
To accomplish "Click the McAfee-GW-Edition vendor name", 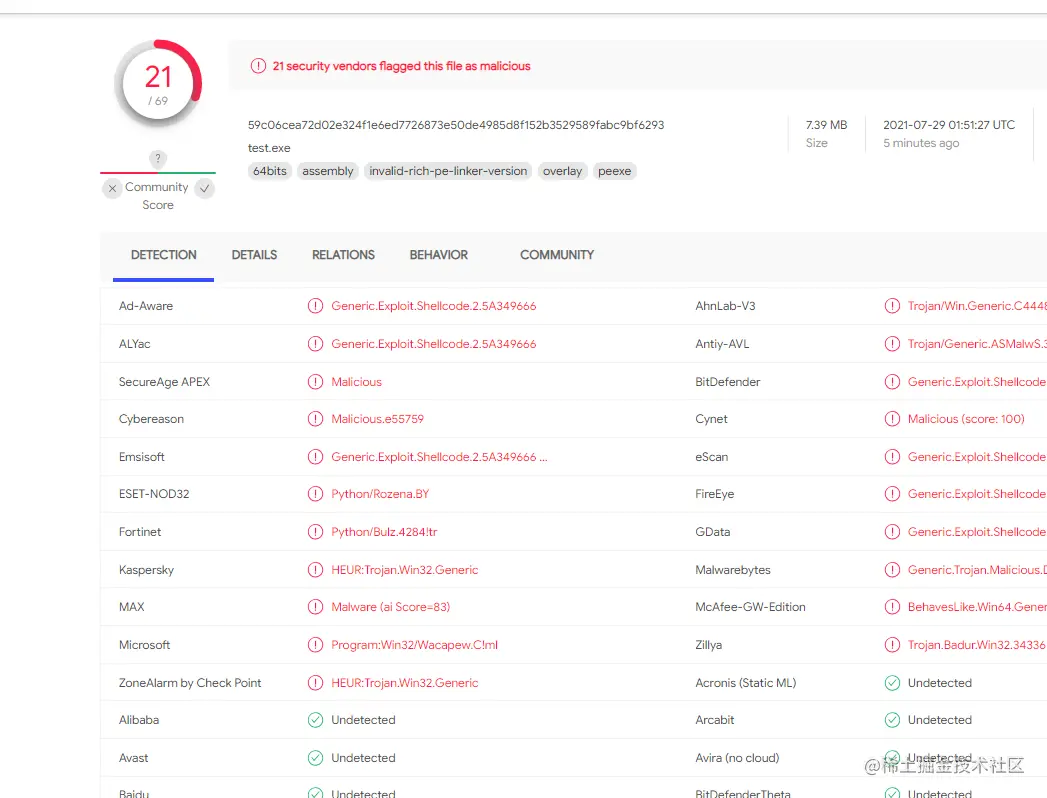I will pyautogui.click(x=751, y=606).
